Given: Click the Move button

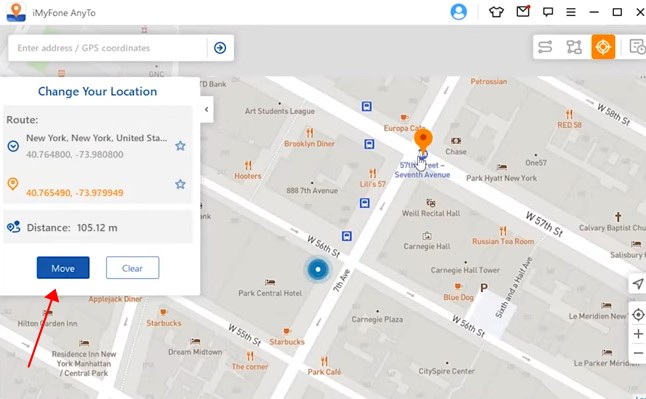Looking at the screenshot, I should (x=63, y=268).
